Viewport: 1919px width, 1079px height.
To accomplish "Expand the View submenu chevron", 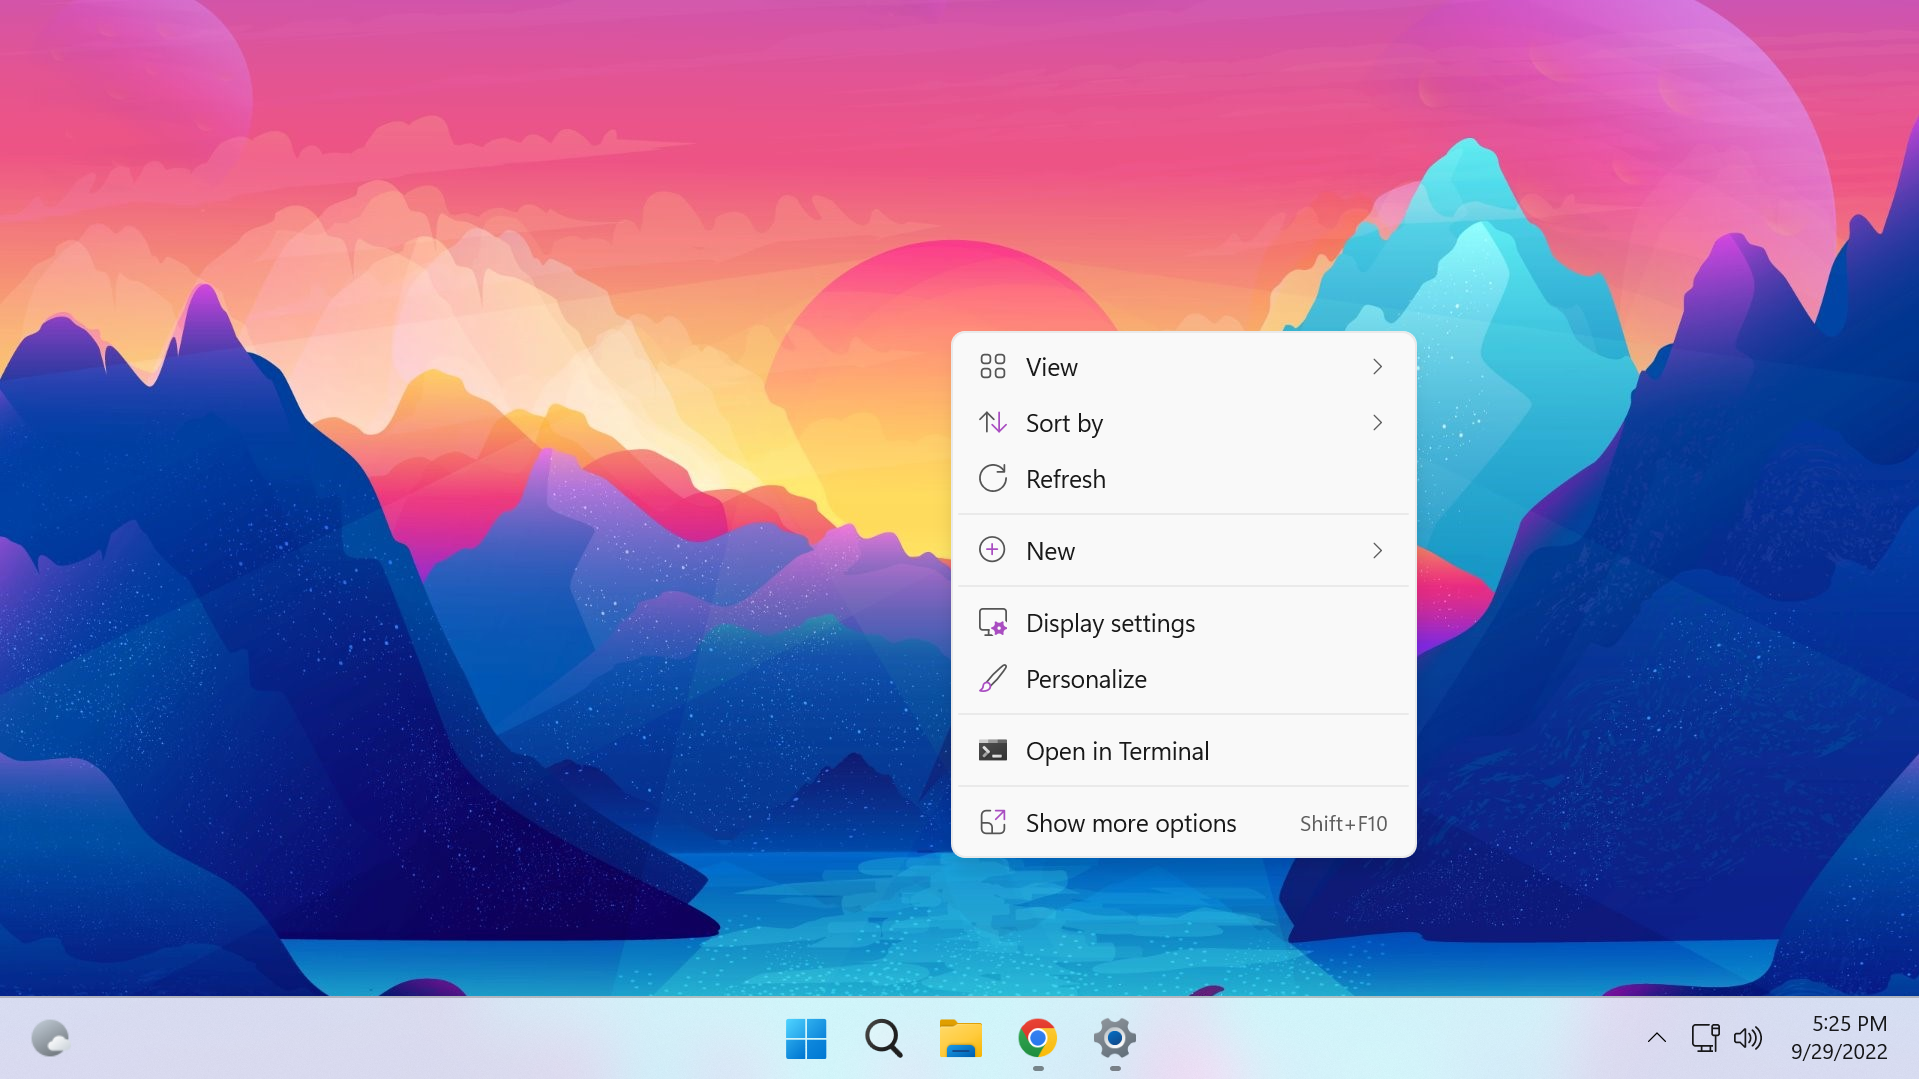I will [x=1377, y=366].
